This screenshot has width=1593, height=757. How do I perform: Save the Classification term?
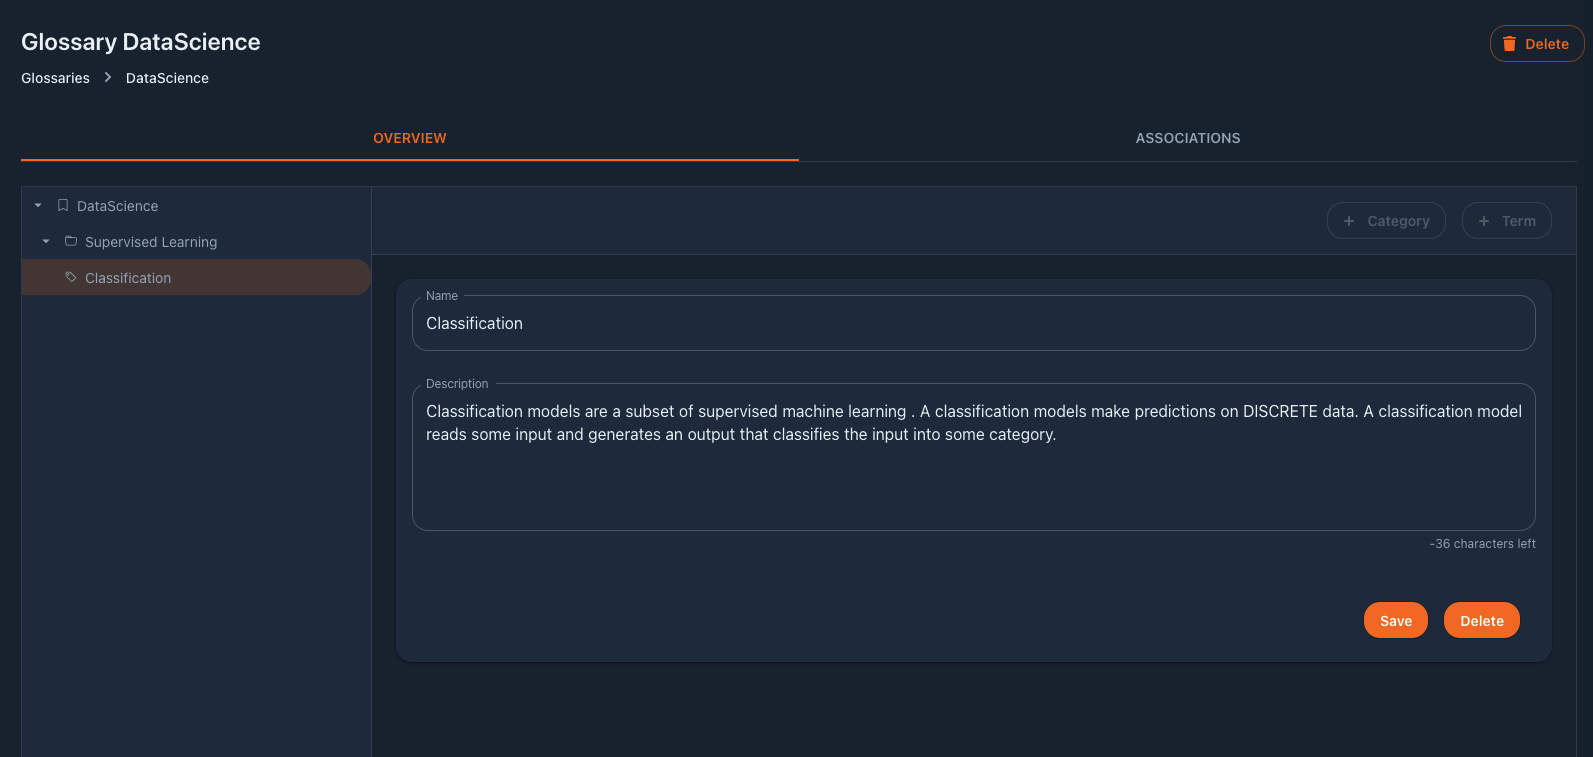[x=1396, y=620]
